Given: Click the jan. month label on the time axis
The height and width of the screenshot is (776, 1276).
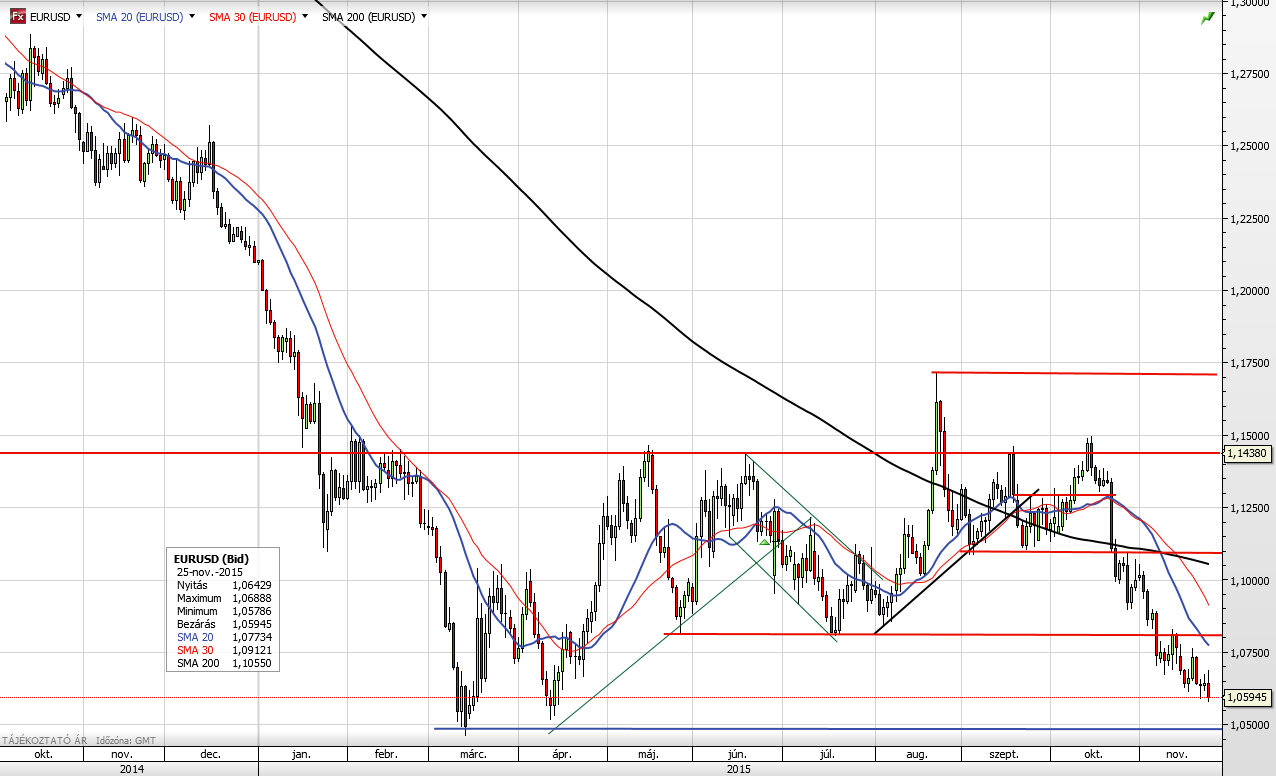Looking at the screenshot, I should [x=301, y=754].
